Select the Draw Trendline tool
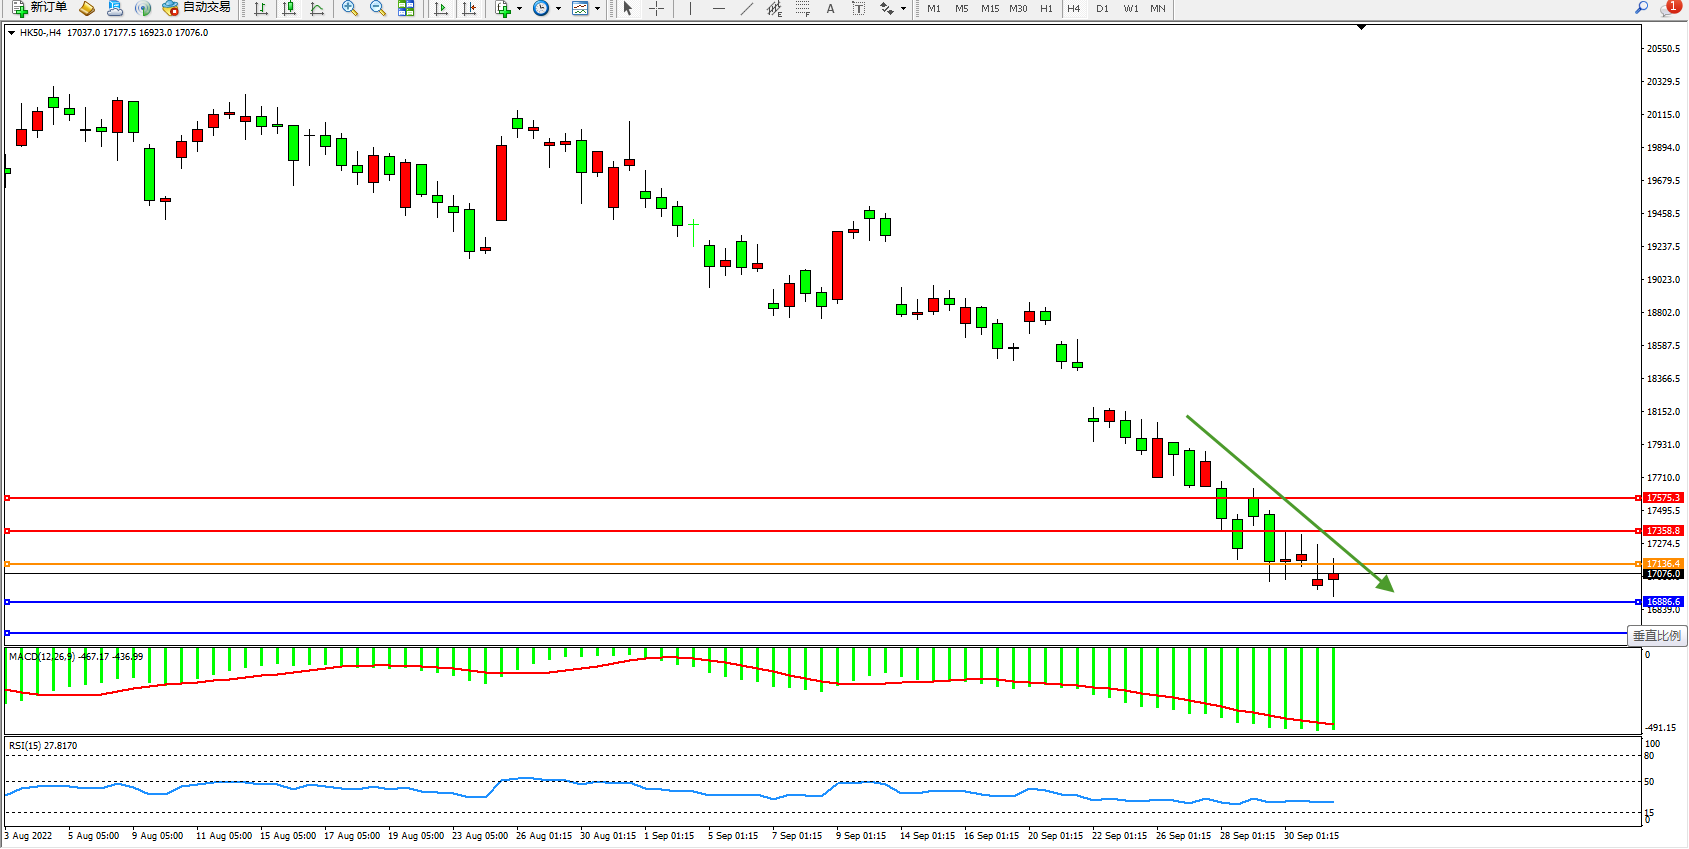 [746, 8]
